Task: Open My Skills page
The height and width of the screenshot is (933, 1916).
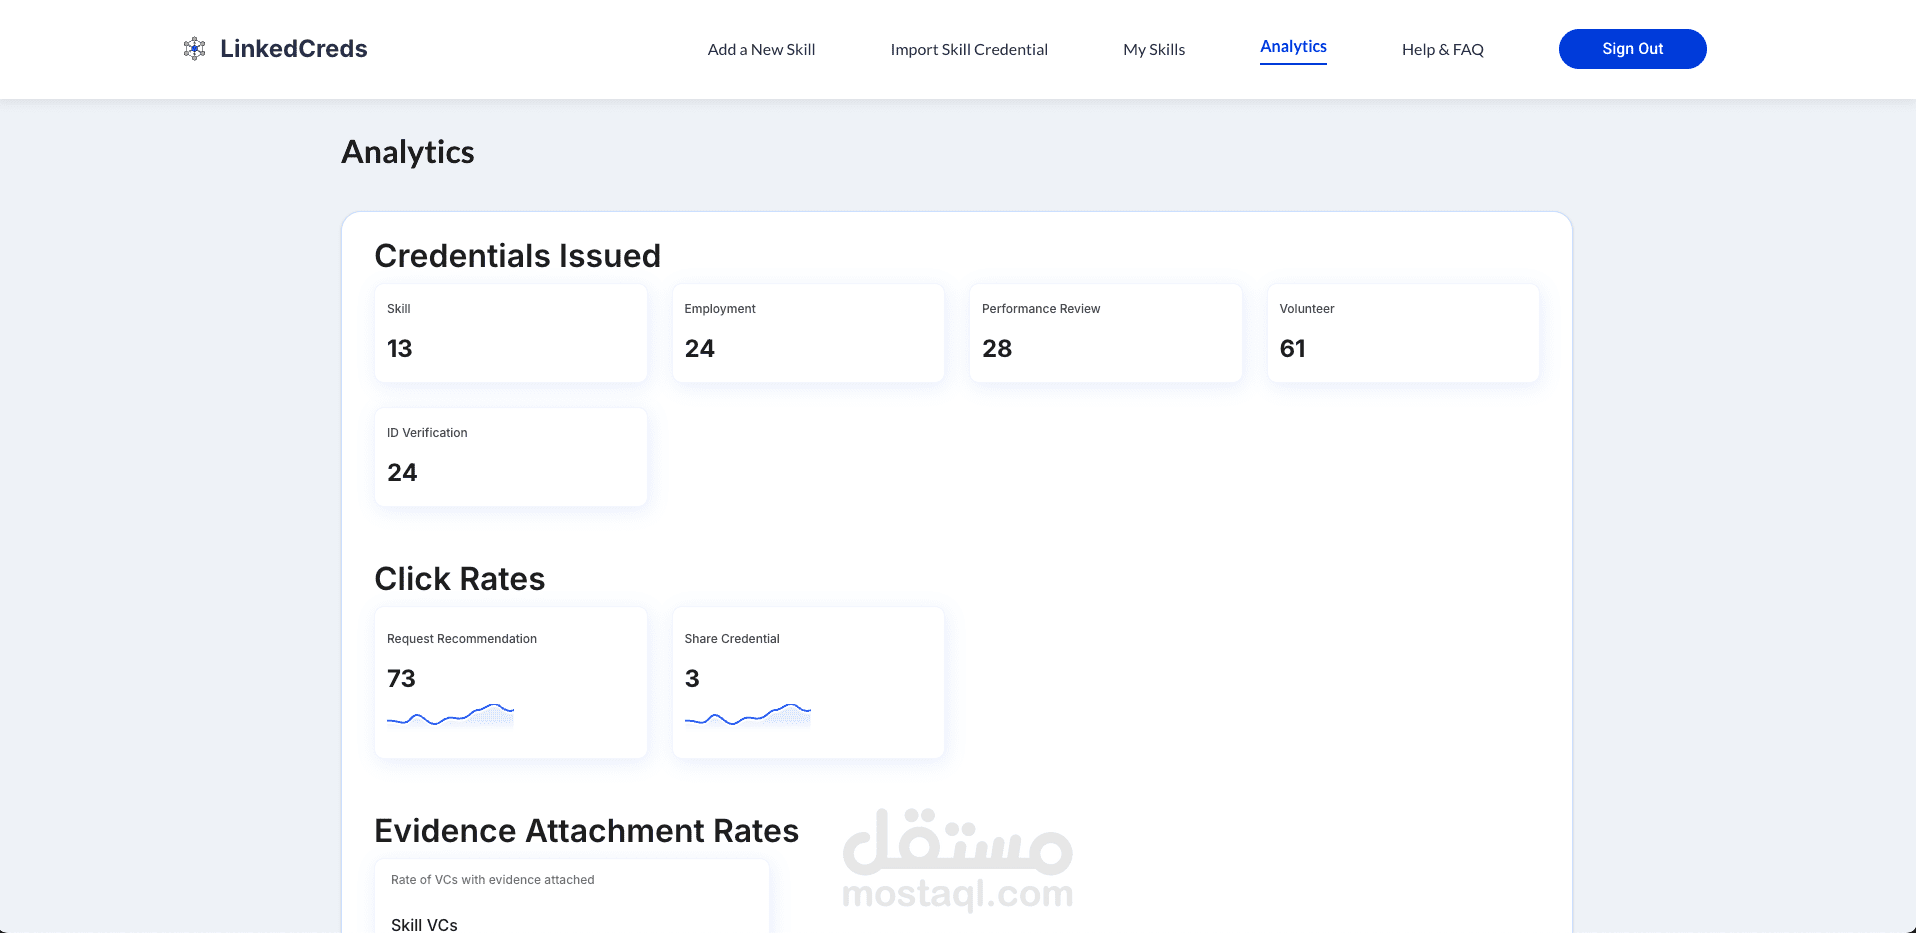Action: [1153, 50]
